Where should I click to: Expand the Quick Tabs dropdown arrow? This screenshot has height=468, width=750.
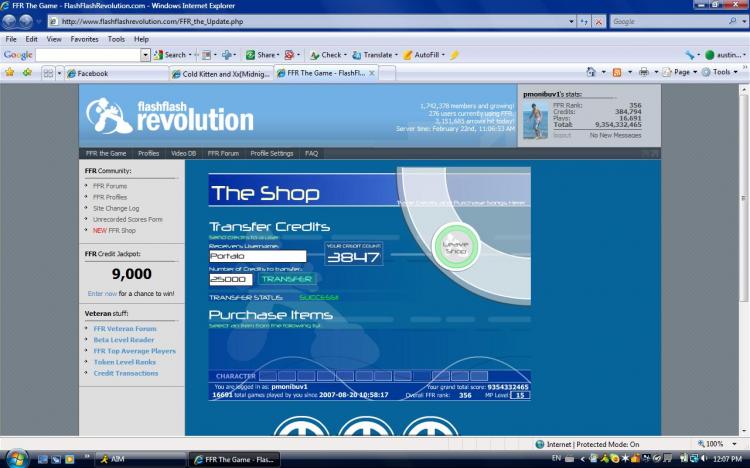point(59,73)
